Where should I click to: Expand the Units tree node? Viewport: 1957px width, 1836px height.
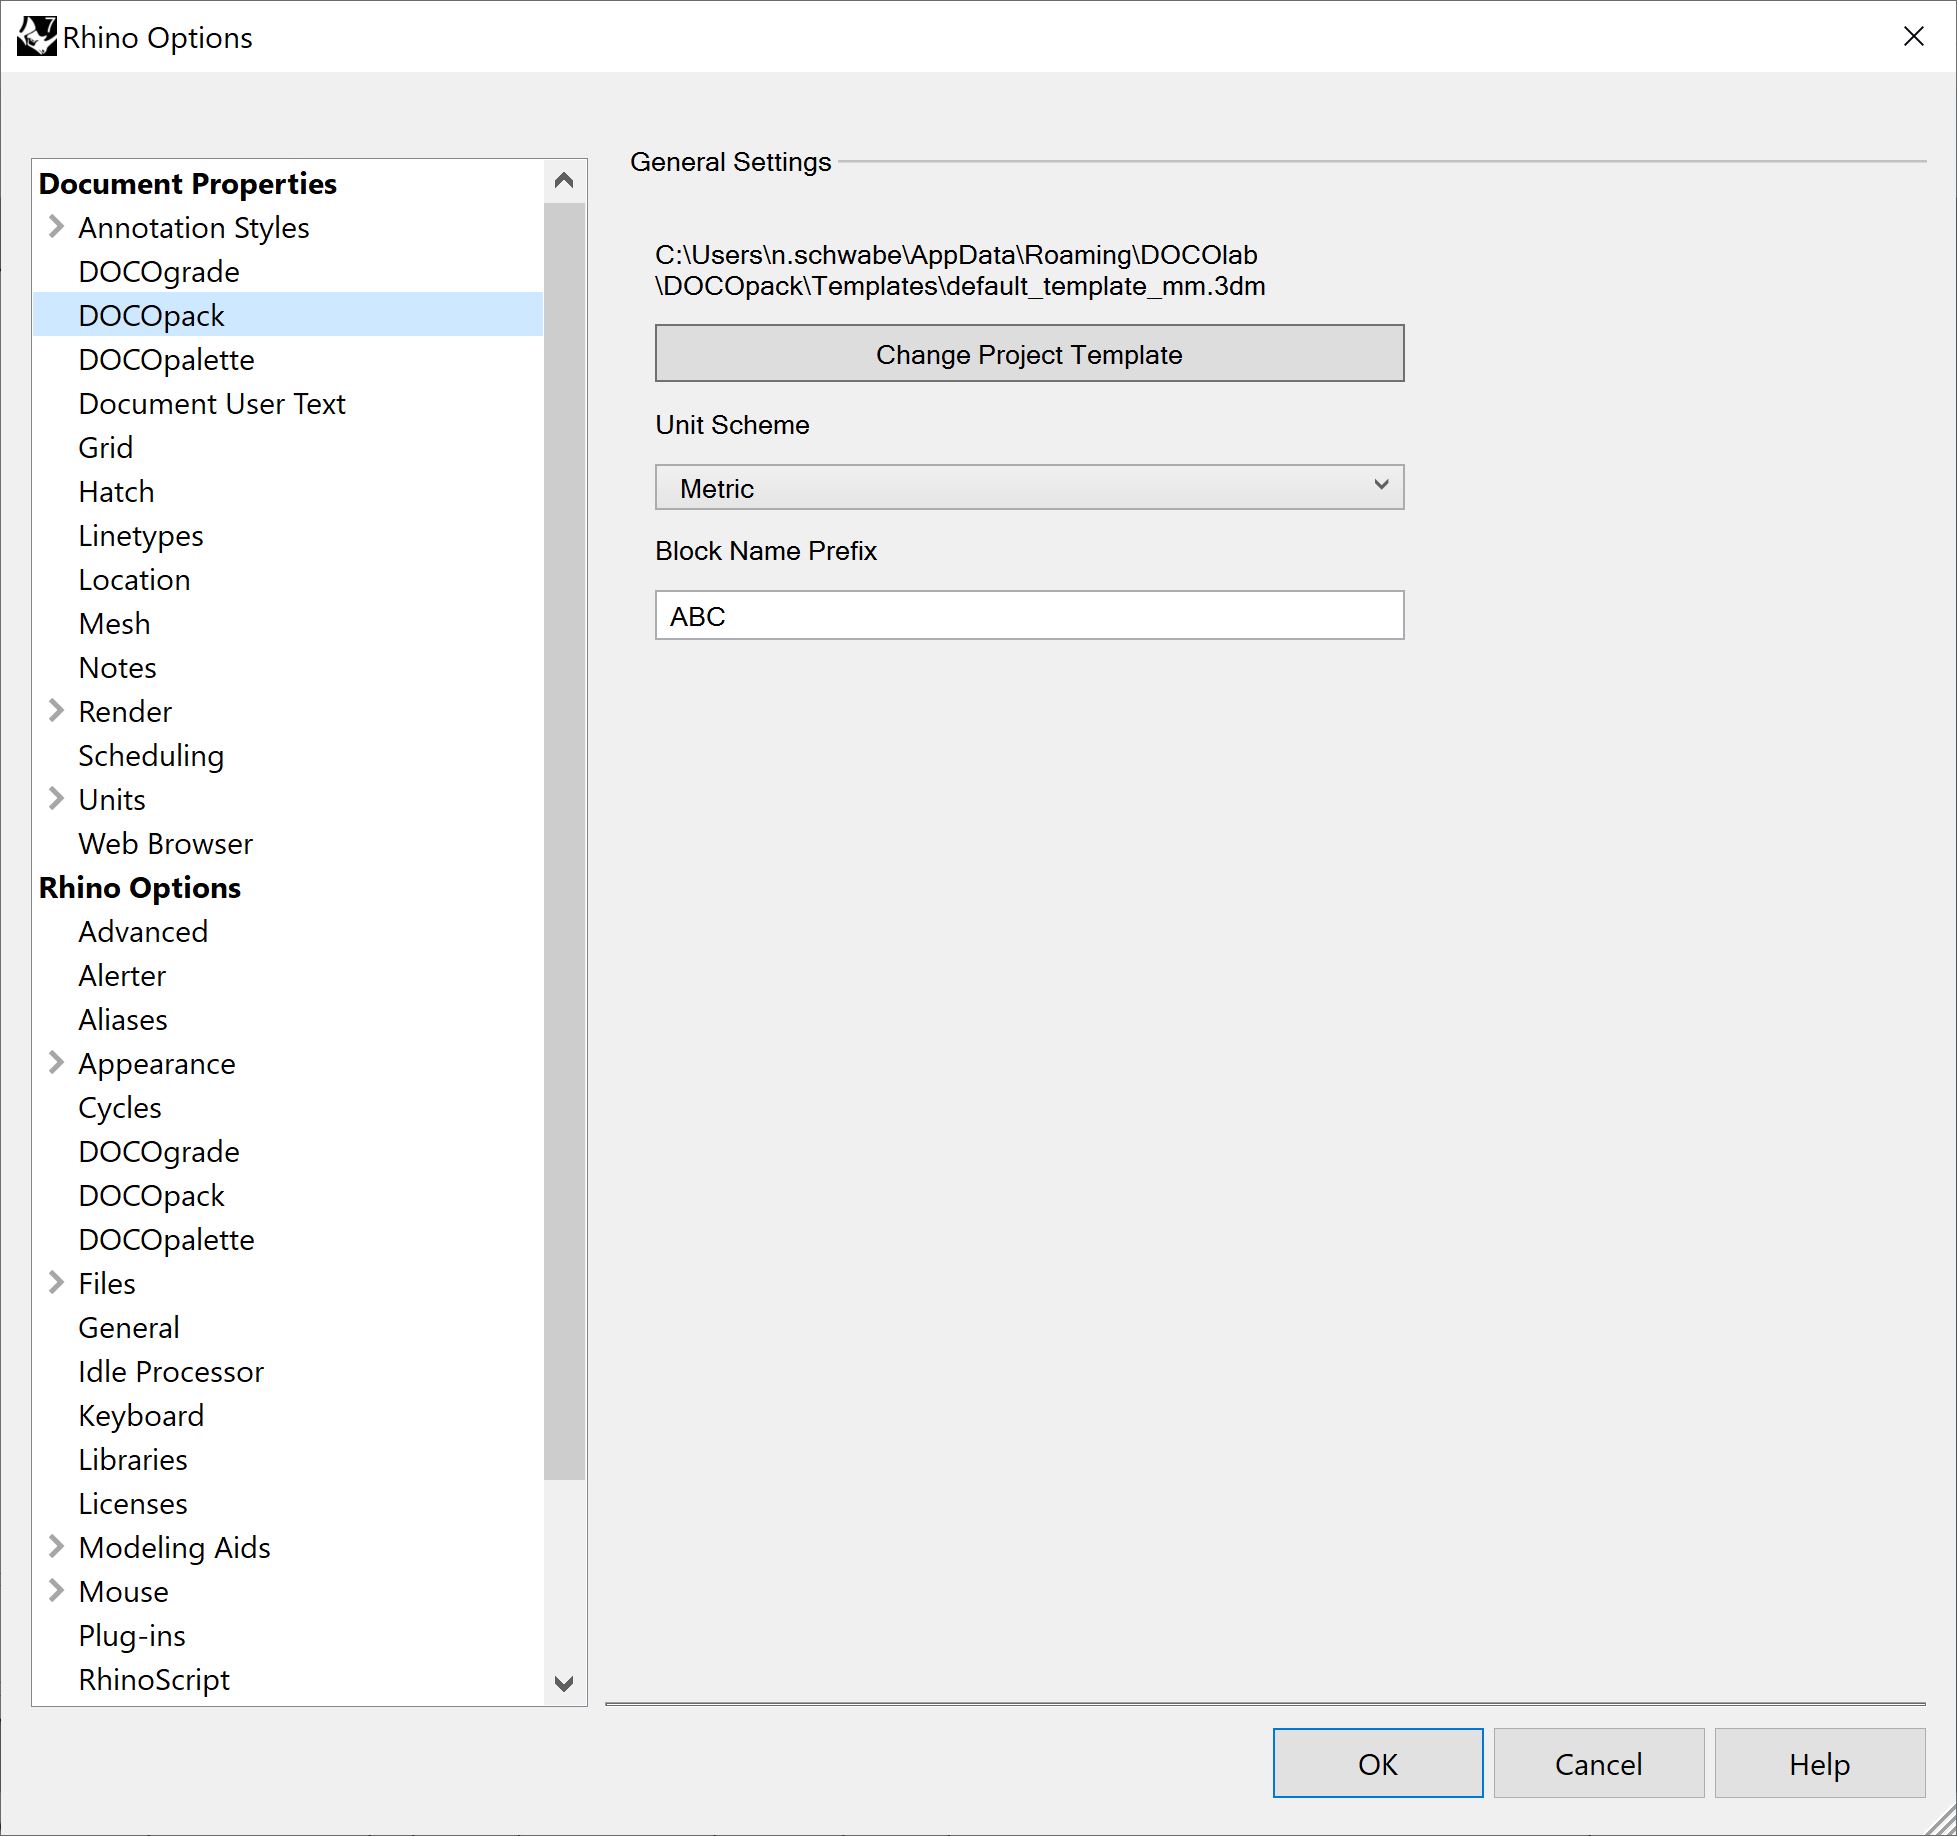pyautogui.click(x=56, y=799)
